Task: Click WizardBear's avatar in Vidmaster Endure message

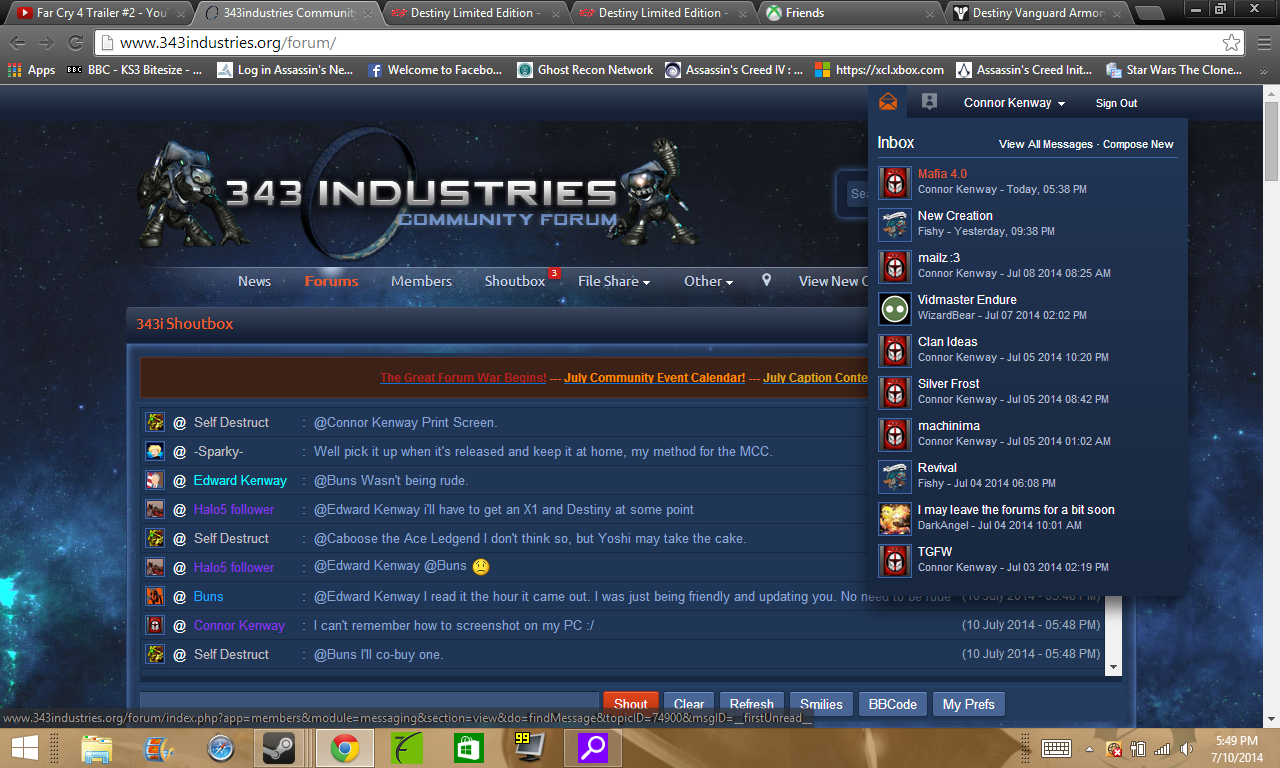Action: click(894, 309)
